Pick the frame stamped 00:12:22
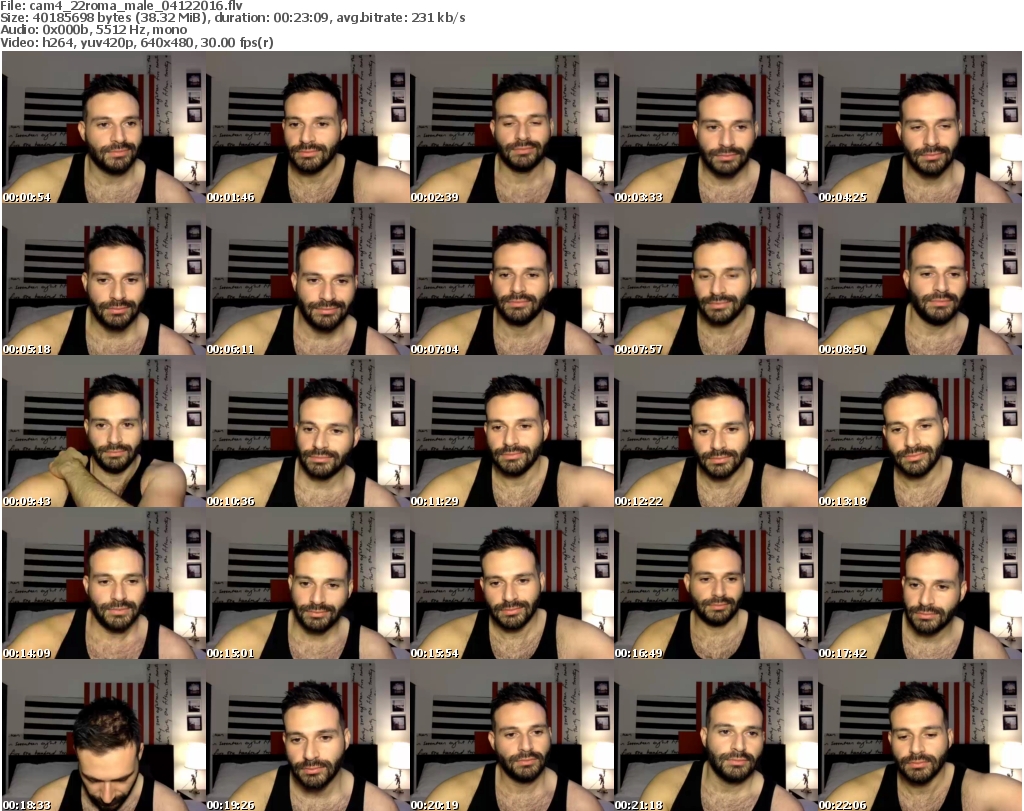The height and width of the screenshot is (811, 1024). click(x=715, y=432)
